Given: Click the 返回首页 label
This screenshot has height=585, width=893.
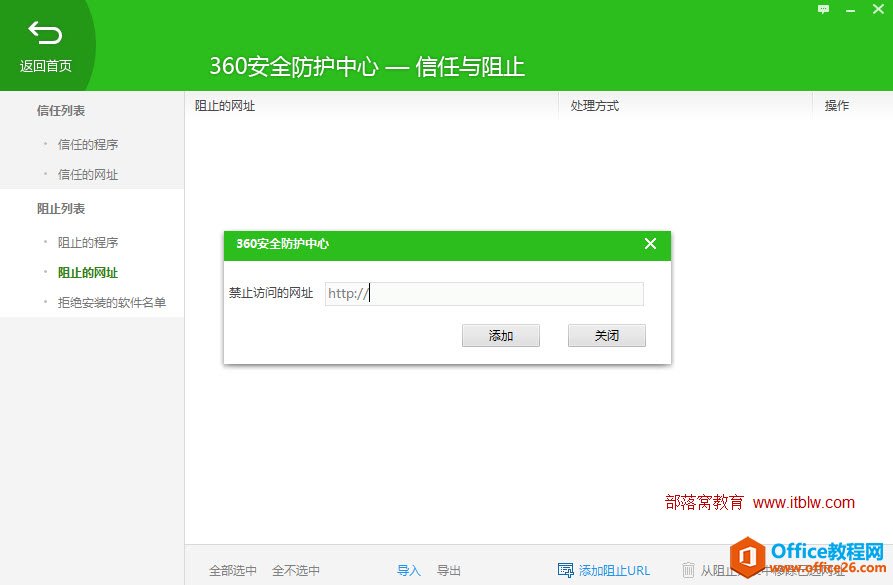Looking at the screenshot, I should click(x=46, y=66).
